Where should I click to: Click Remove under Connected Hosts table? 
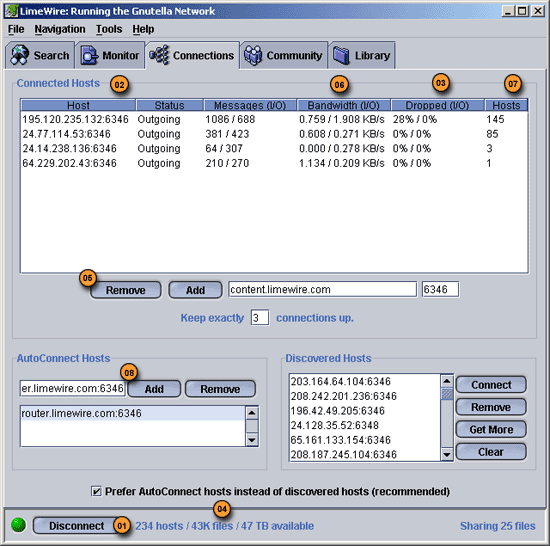126,290
